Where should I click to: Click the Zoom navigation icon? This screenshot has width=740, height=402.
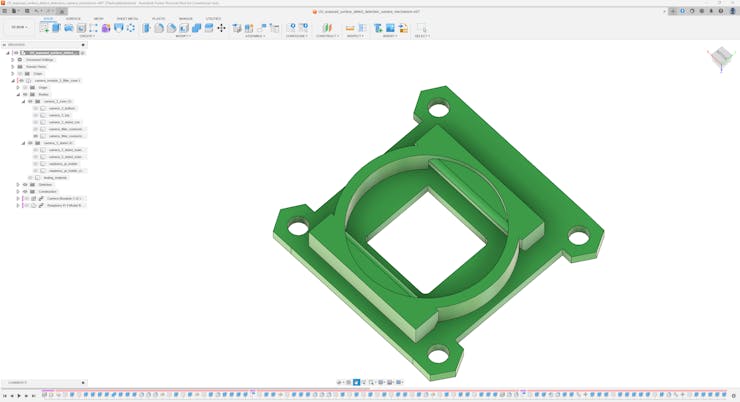click(x=364, y=382)
